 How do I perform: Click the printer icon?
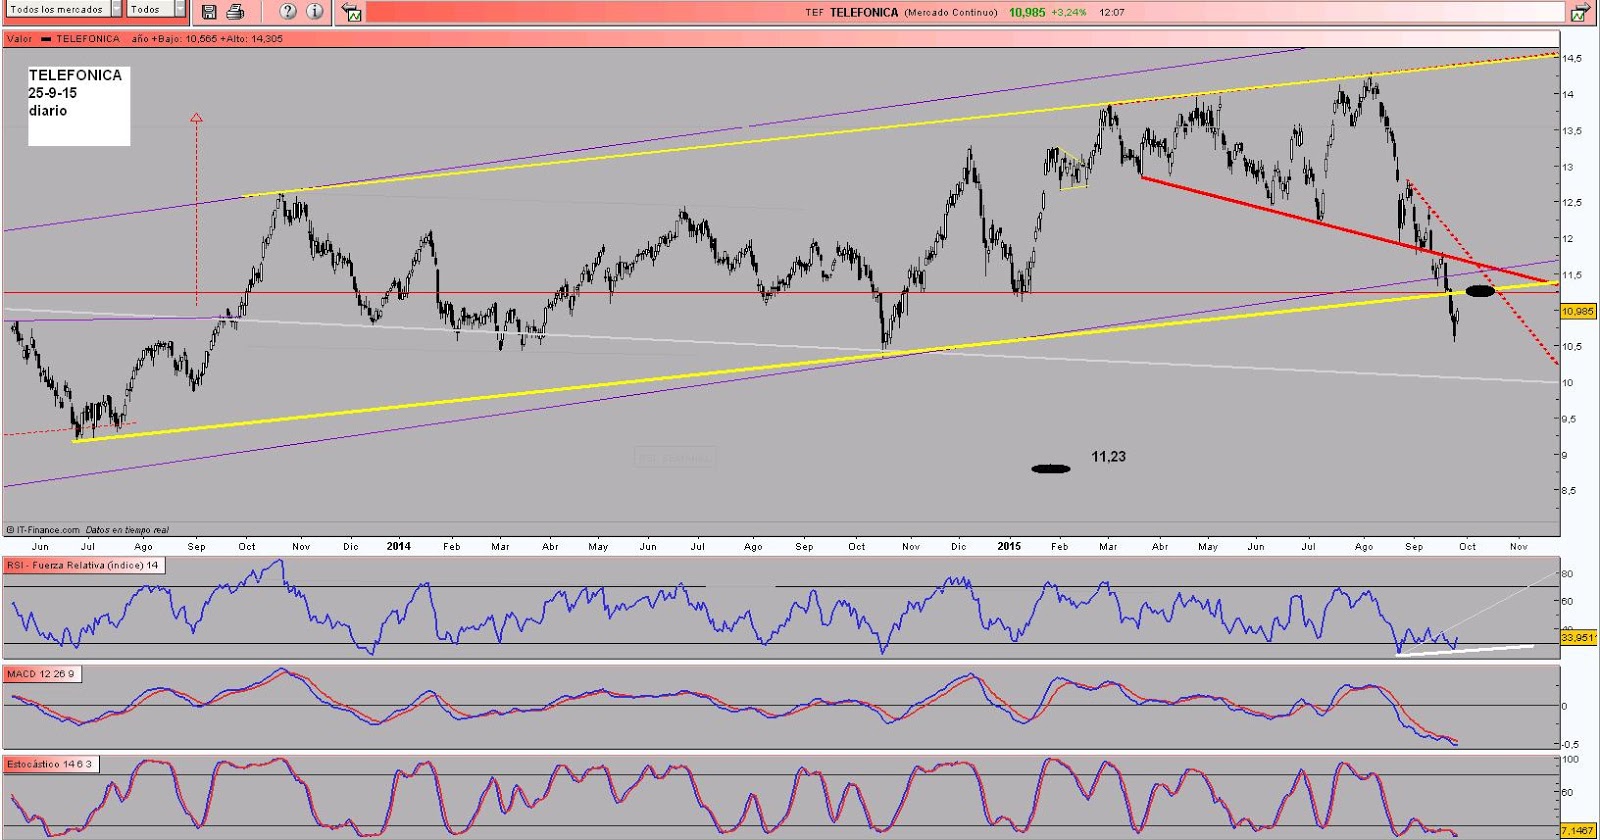coord(235,12)
